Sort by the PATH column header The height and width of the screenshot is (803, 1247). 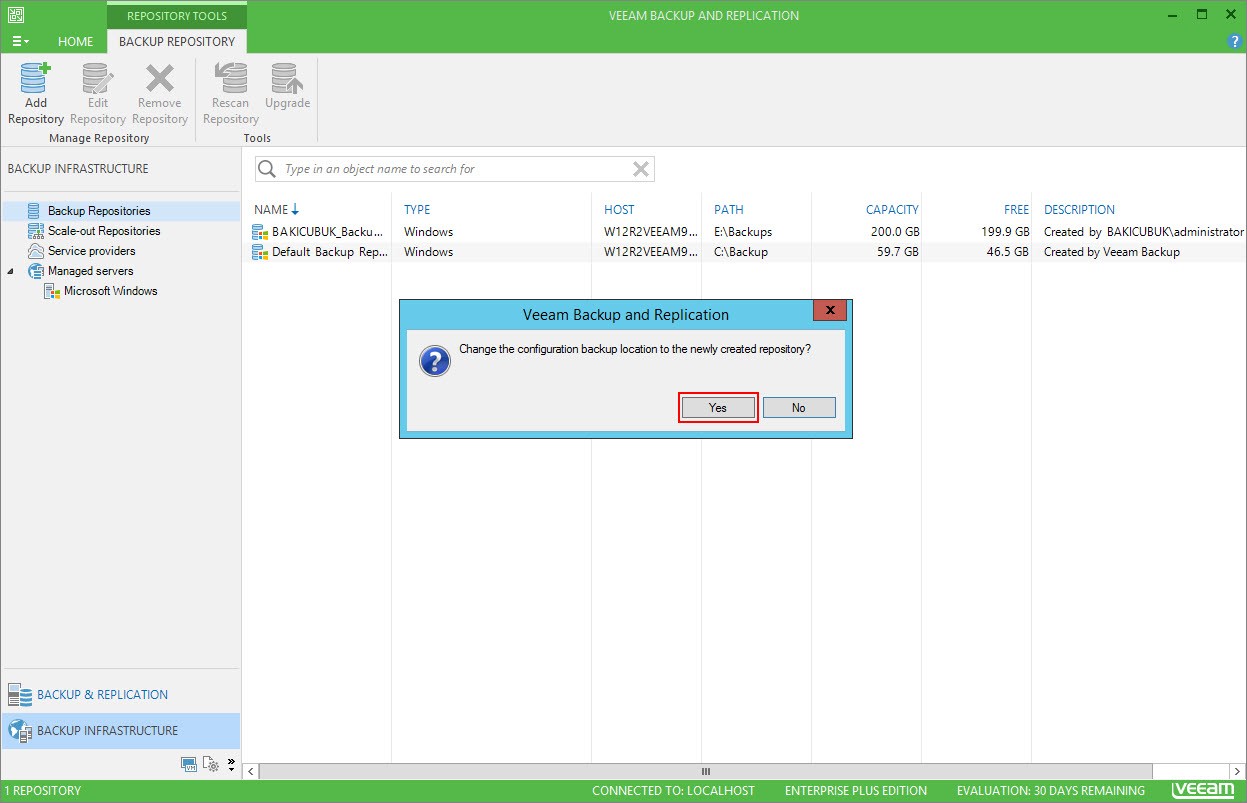[x=729, y=210]
